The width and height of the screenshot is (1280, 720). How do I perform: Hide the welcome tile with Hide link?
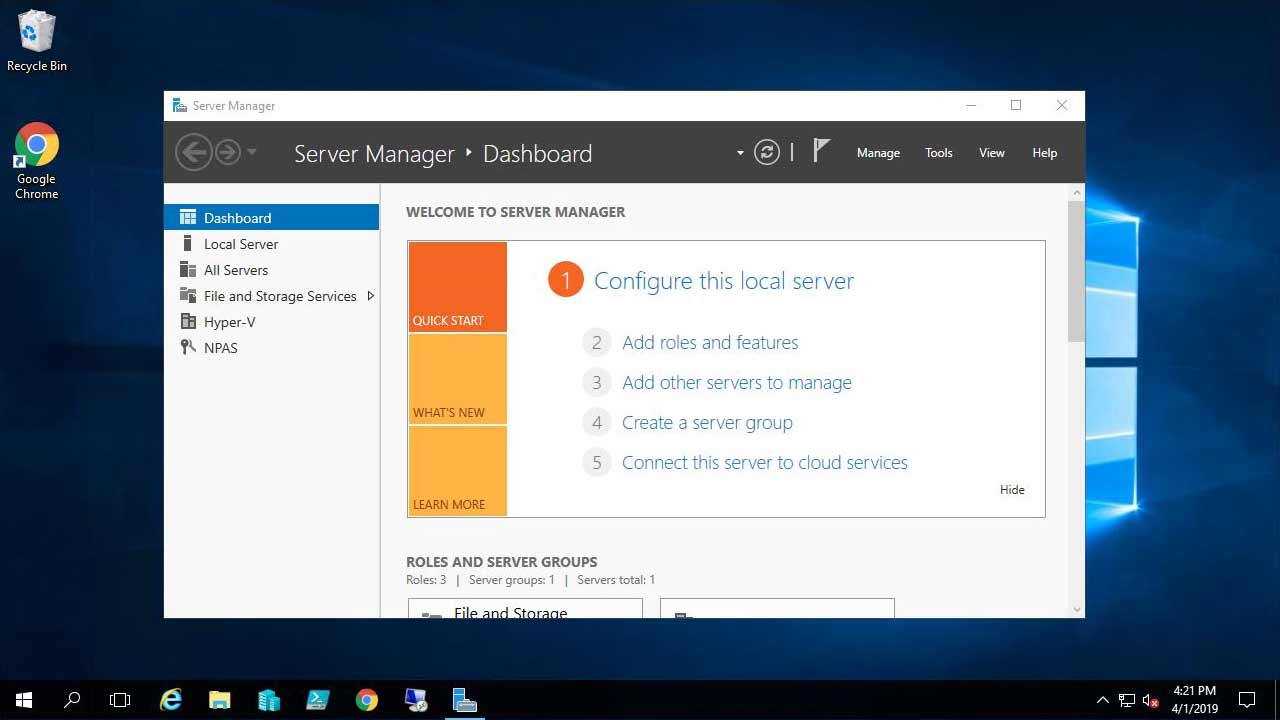1012,490
